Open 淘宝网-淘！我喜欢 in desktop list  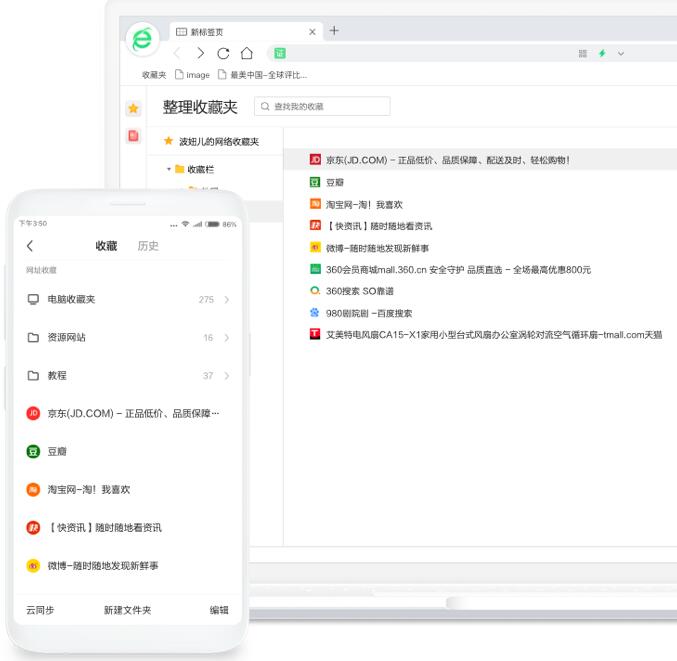[364, 205]
